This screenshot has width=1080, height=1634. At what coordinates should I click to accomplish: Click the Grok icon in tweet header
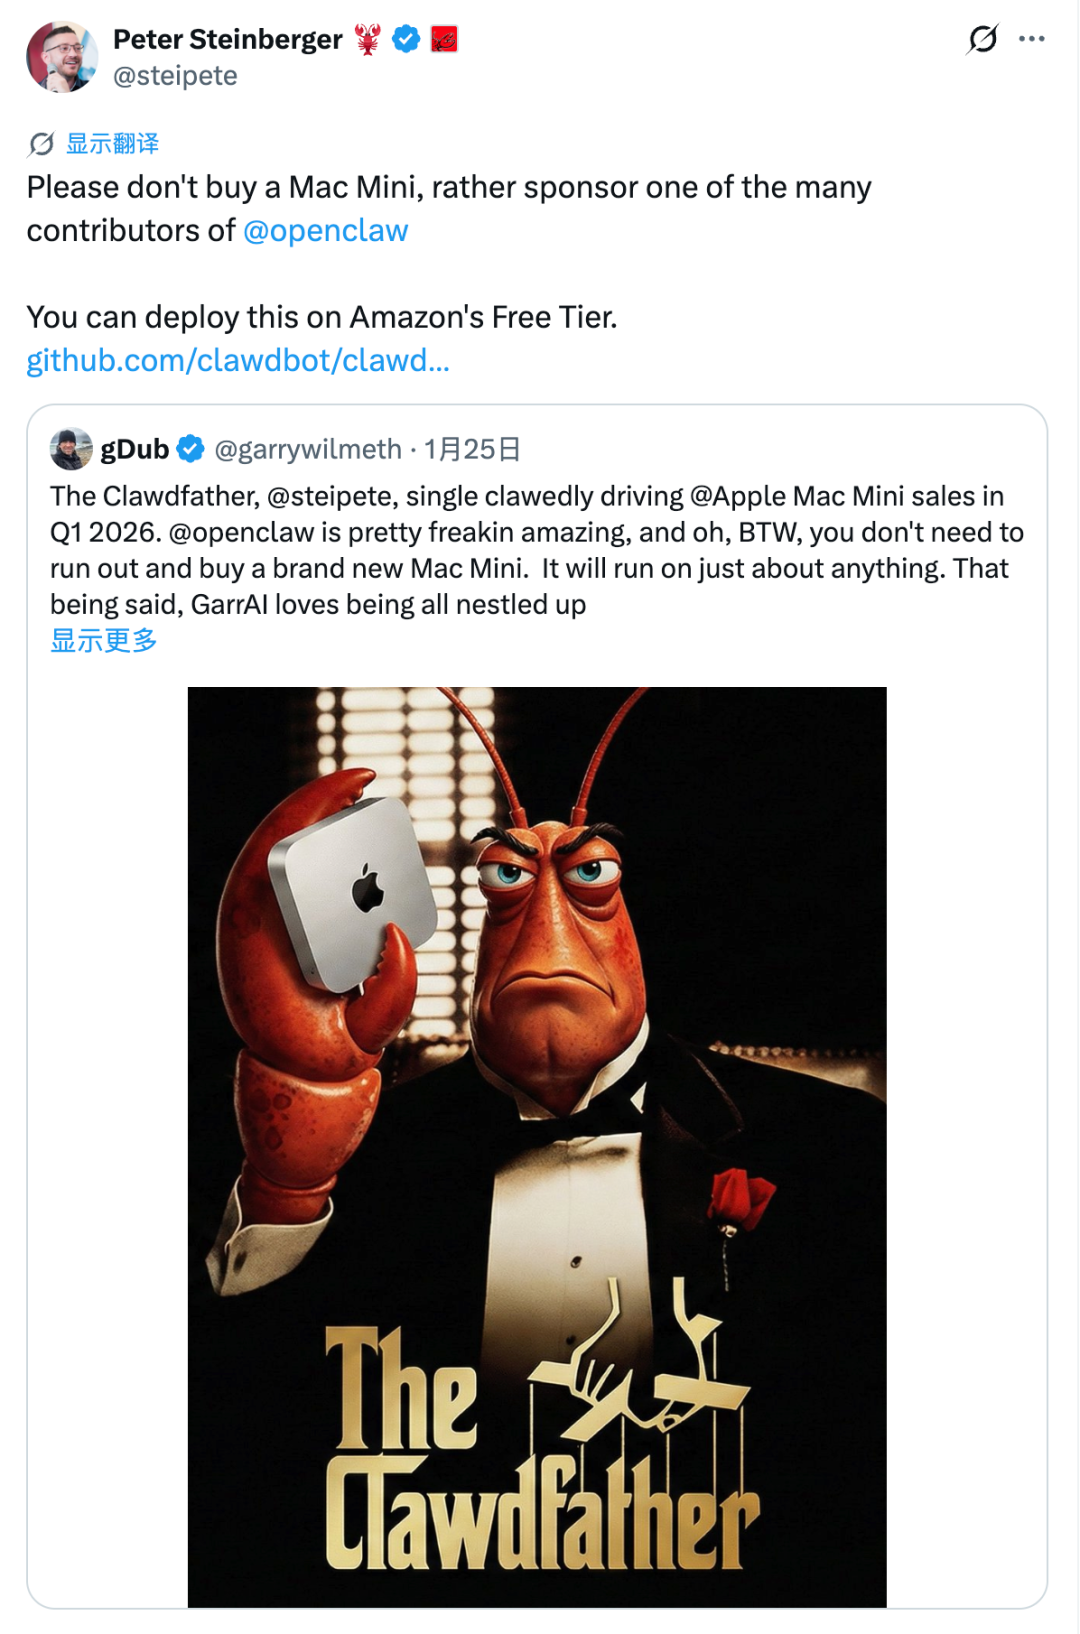tap(982, 39)
